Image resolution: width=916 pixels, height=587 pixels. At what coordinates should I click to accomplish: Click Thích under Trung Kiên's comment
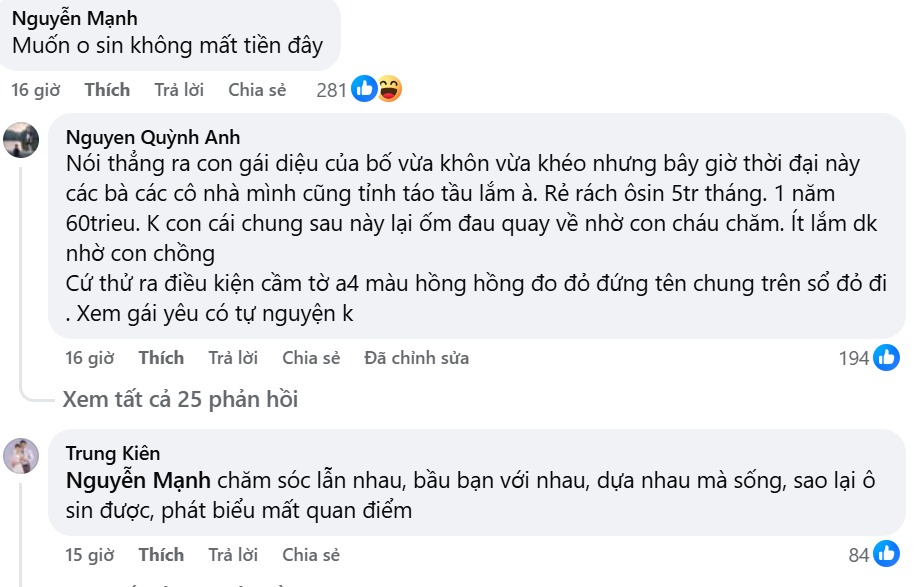click(x=161, y=554)
